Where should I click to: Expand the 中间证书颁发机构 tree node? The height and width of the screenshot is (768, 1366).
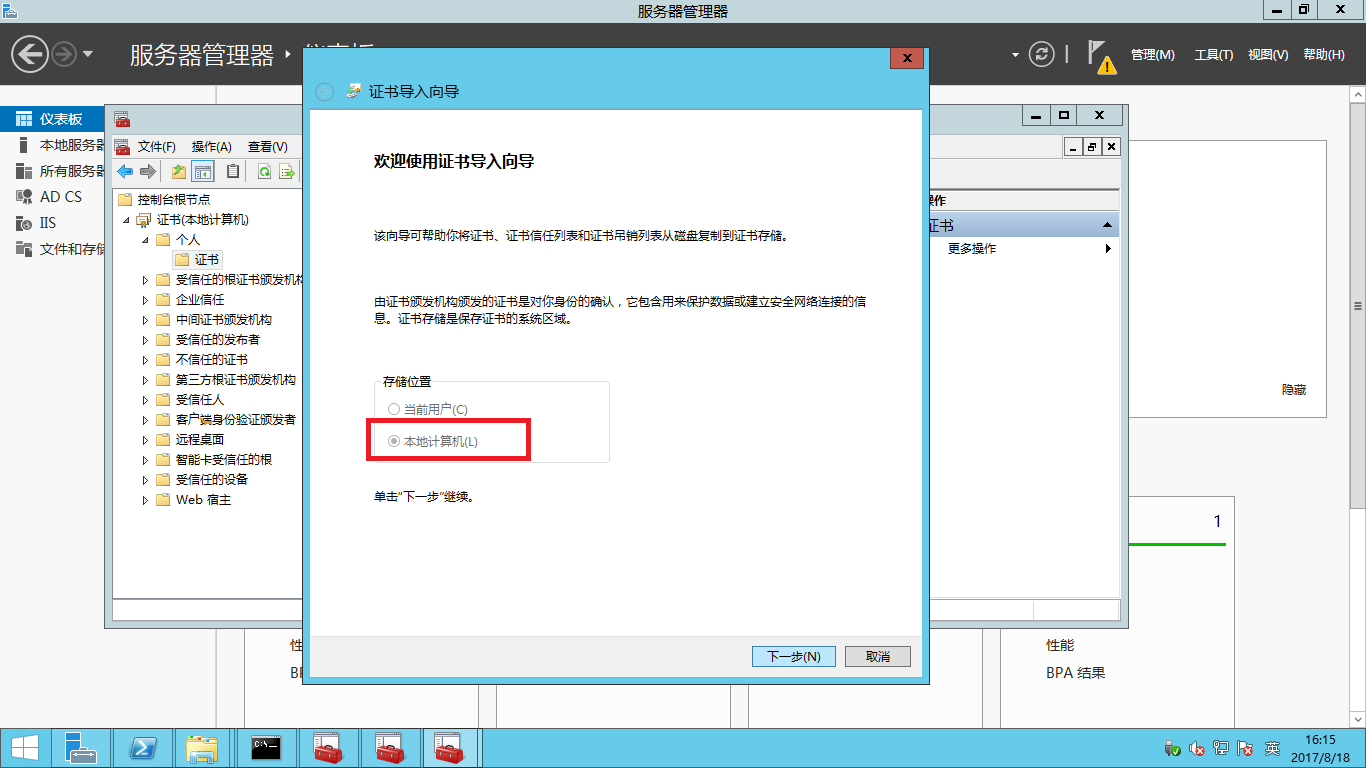(145, 320)
